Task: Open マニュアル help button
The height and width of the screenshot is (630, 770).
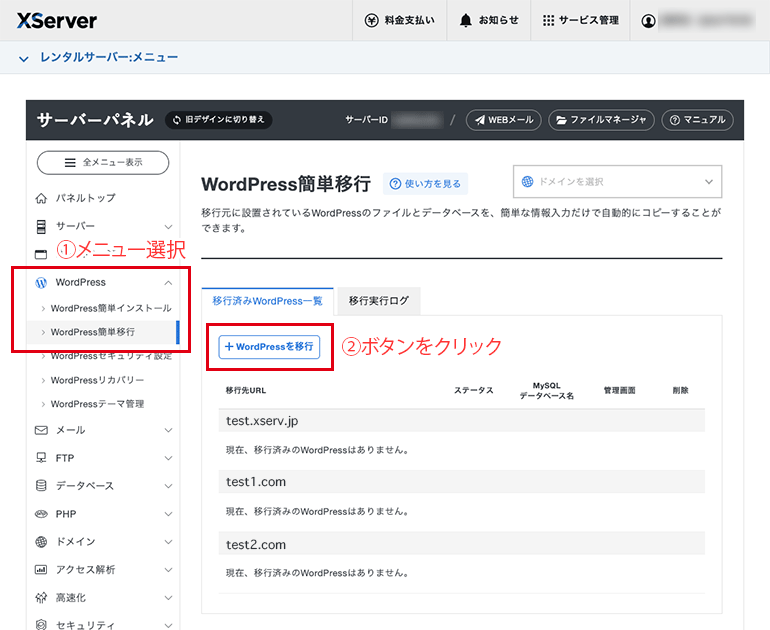Action: point(697,120)
